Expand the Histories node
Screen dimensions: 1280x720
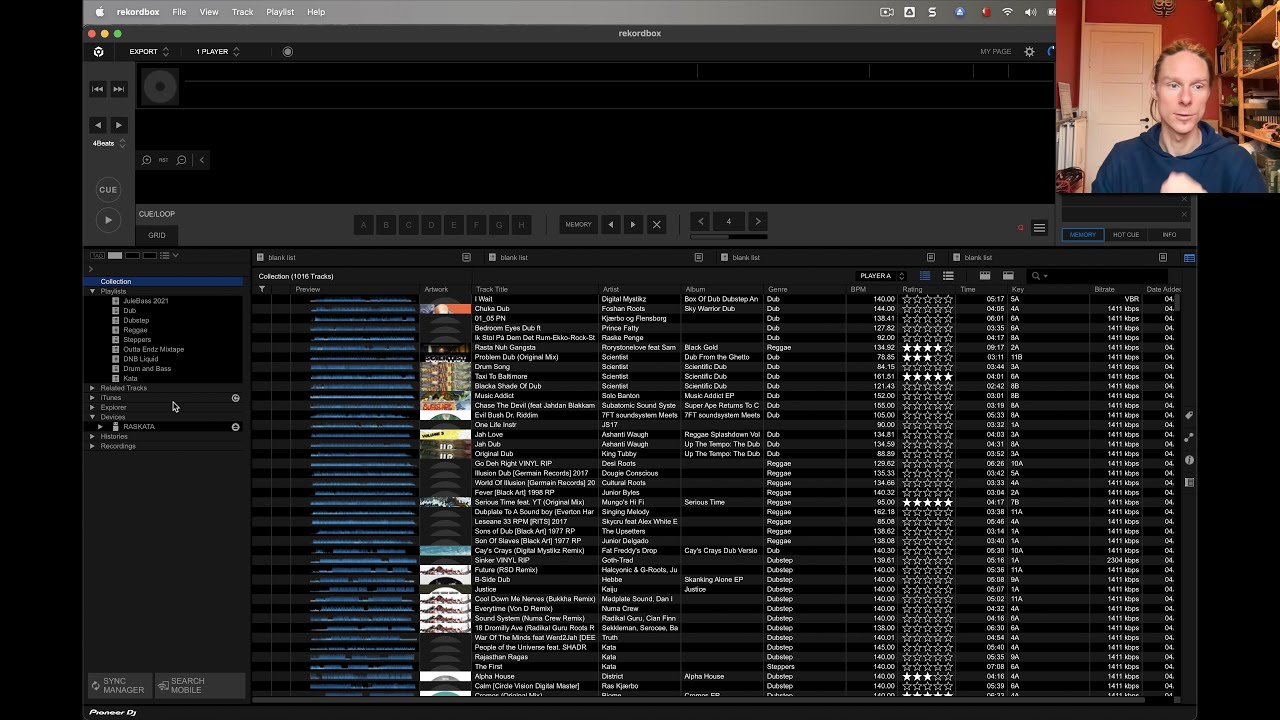pyautogui.click(x=92, y=437)
